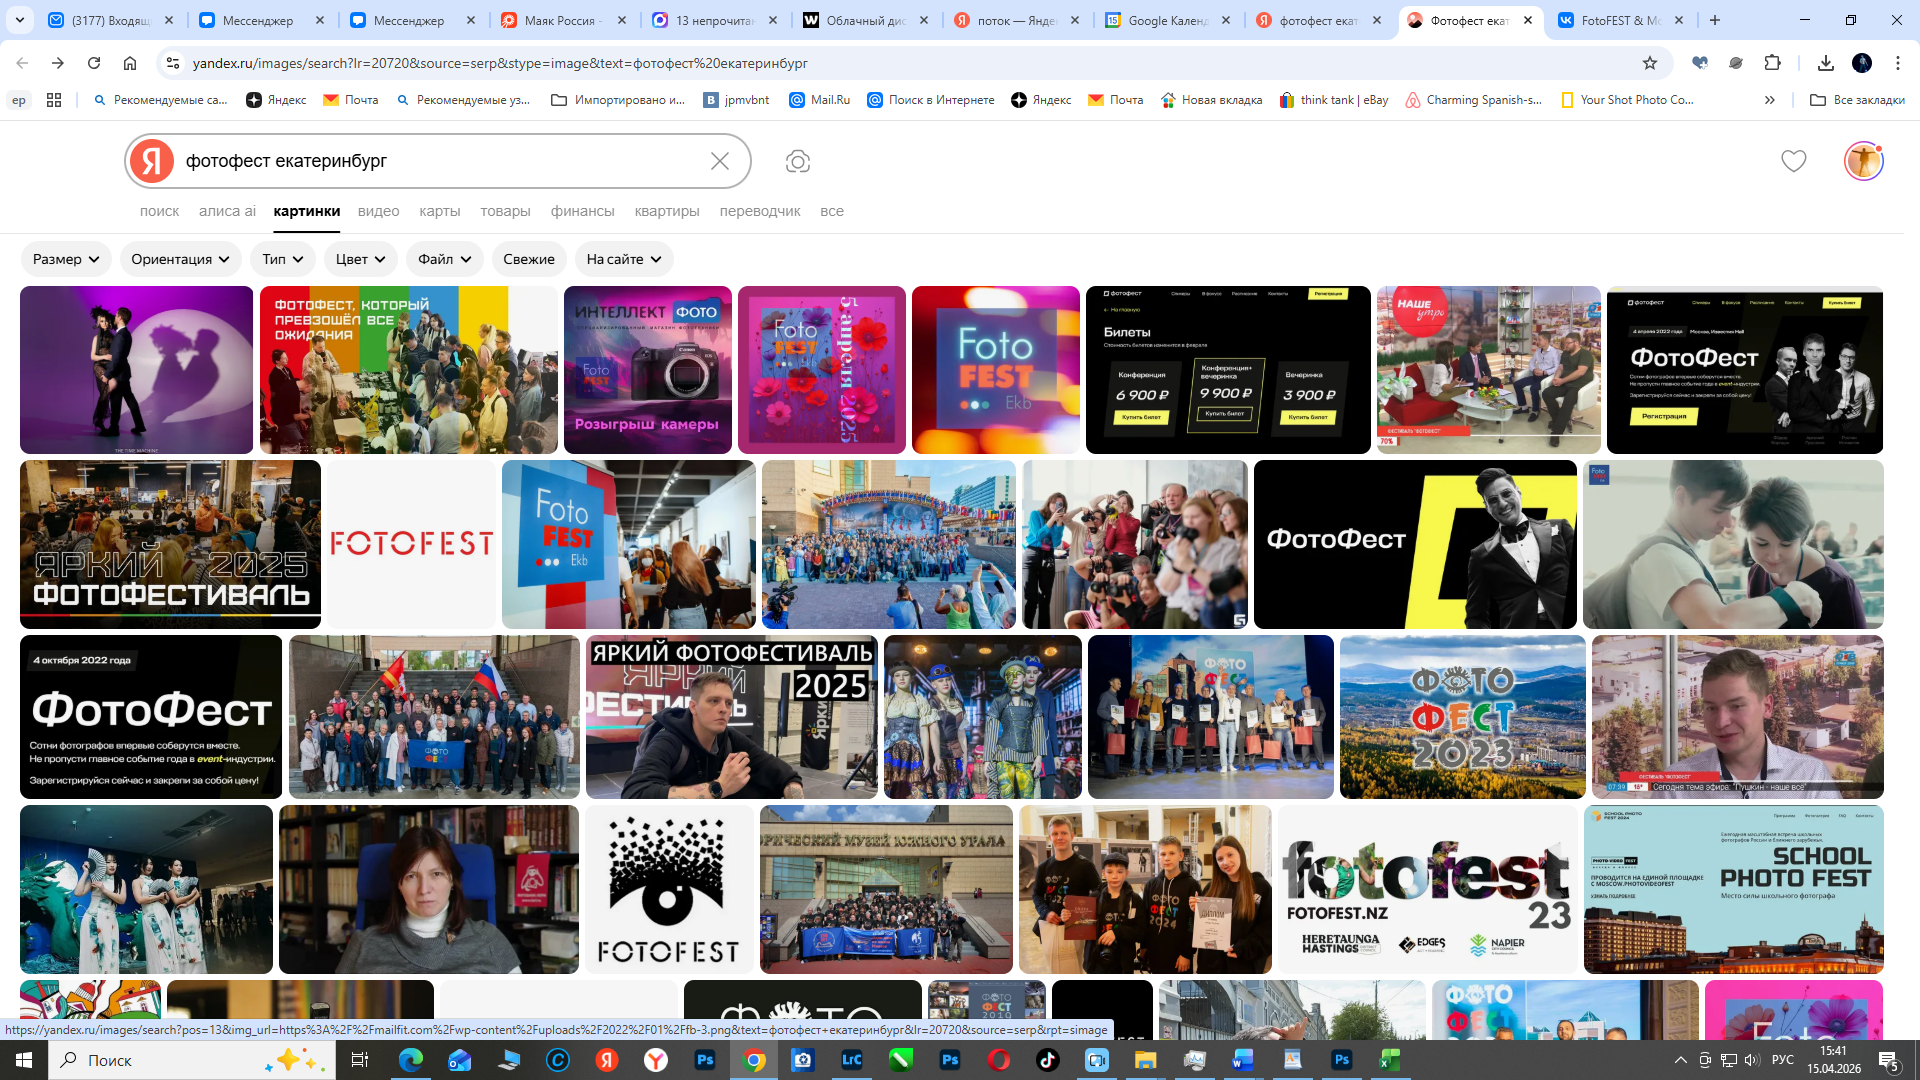Open the apps grid in bookmarks bar
This screenshot has height=1080, width=1920.
54,100
